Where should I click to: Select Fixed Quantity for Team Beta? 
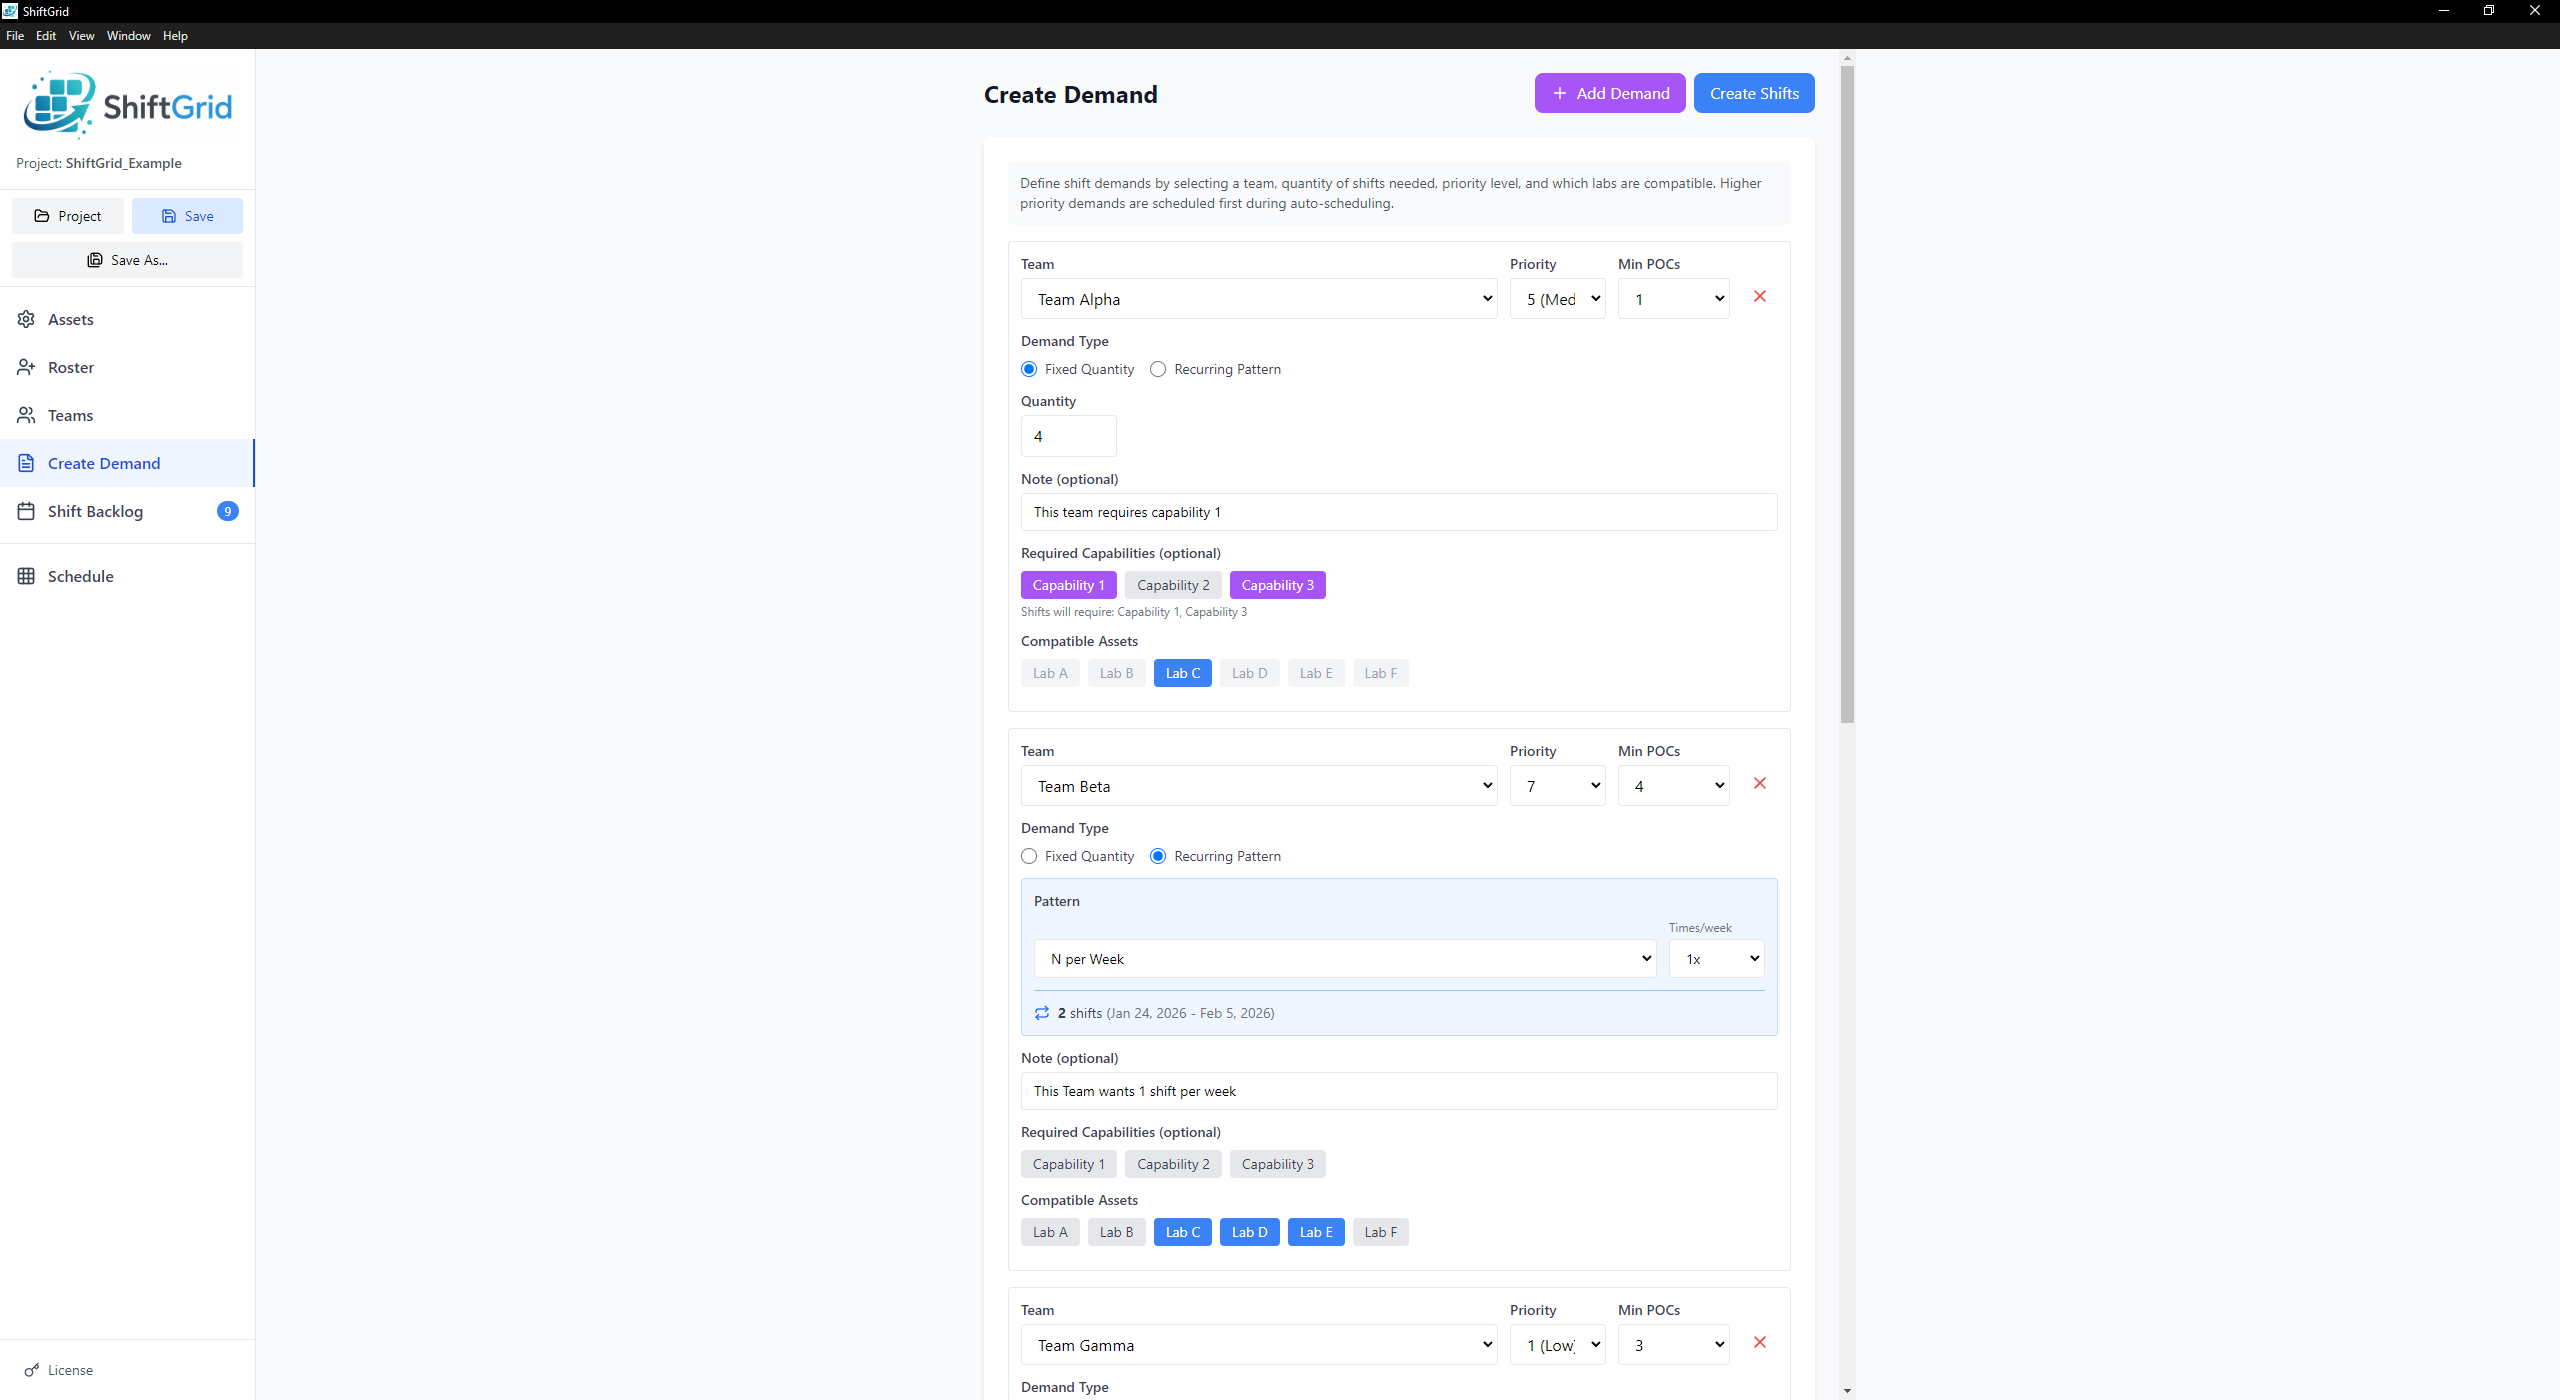tap(1029, 856)
